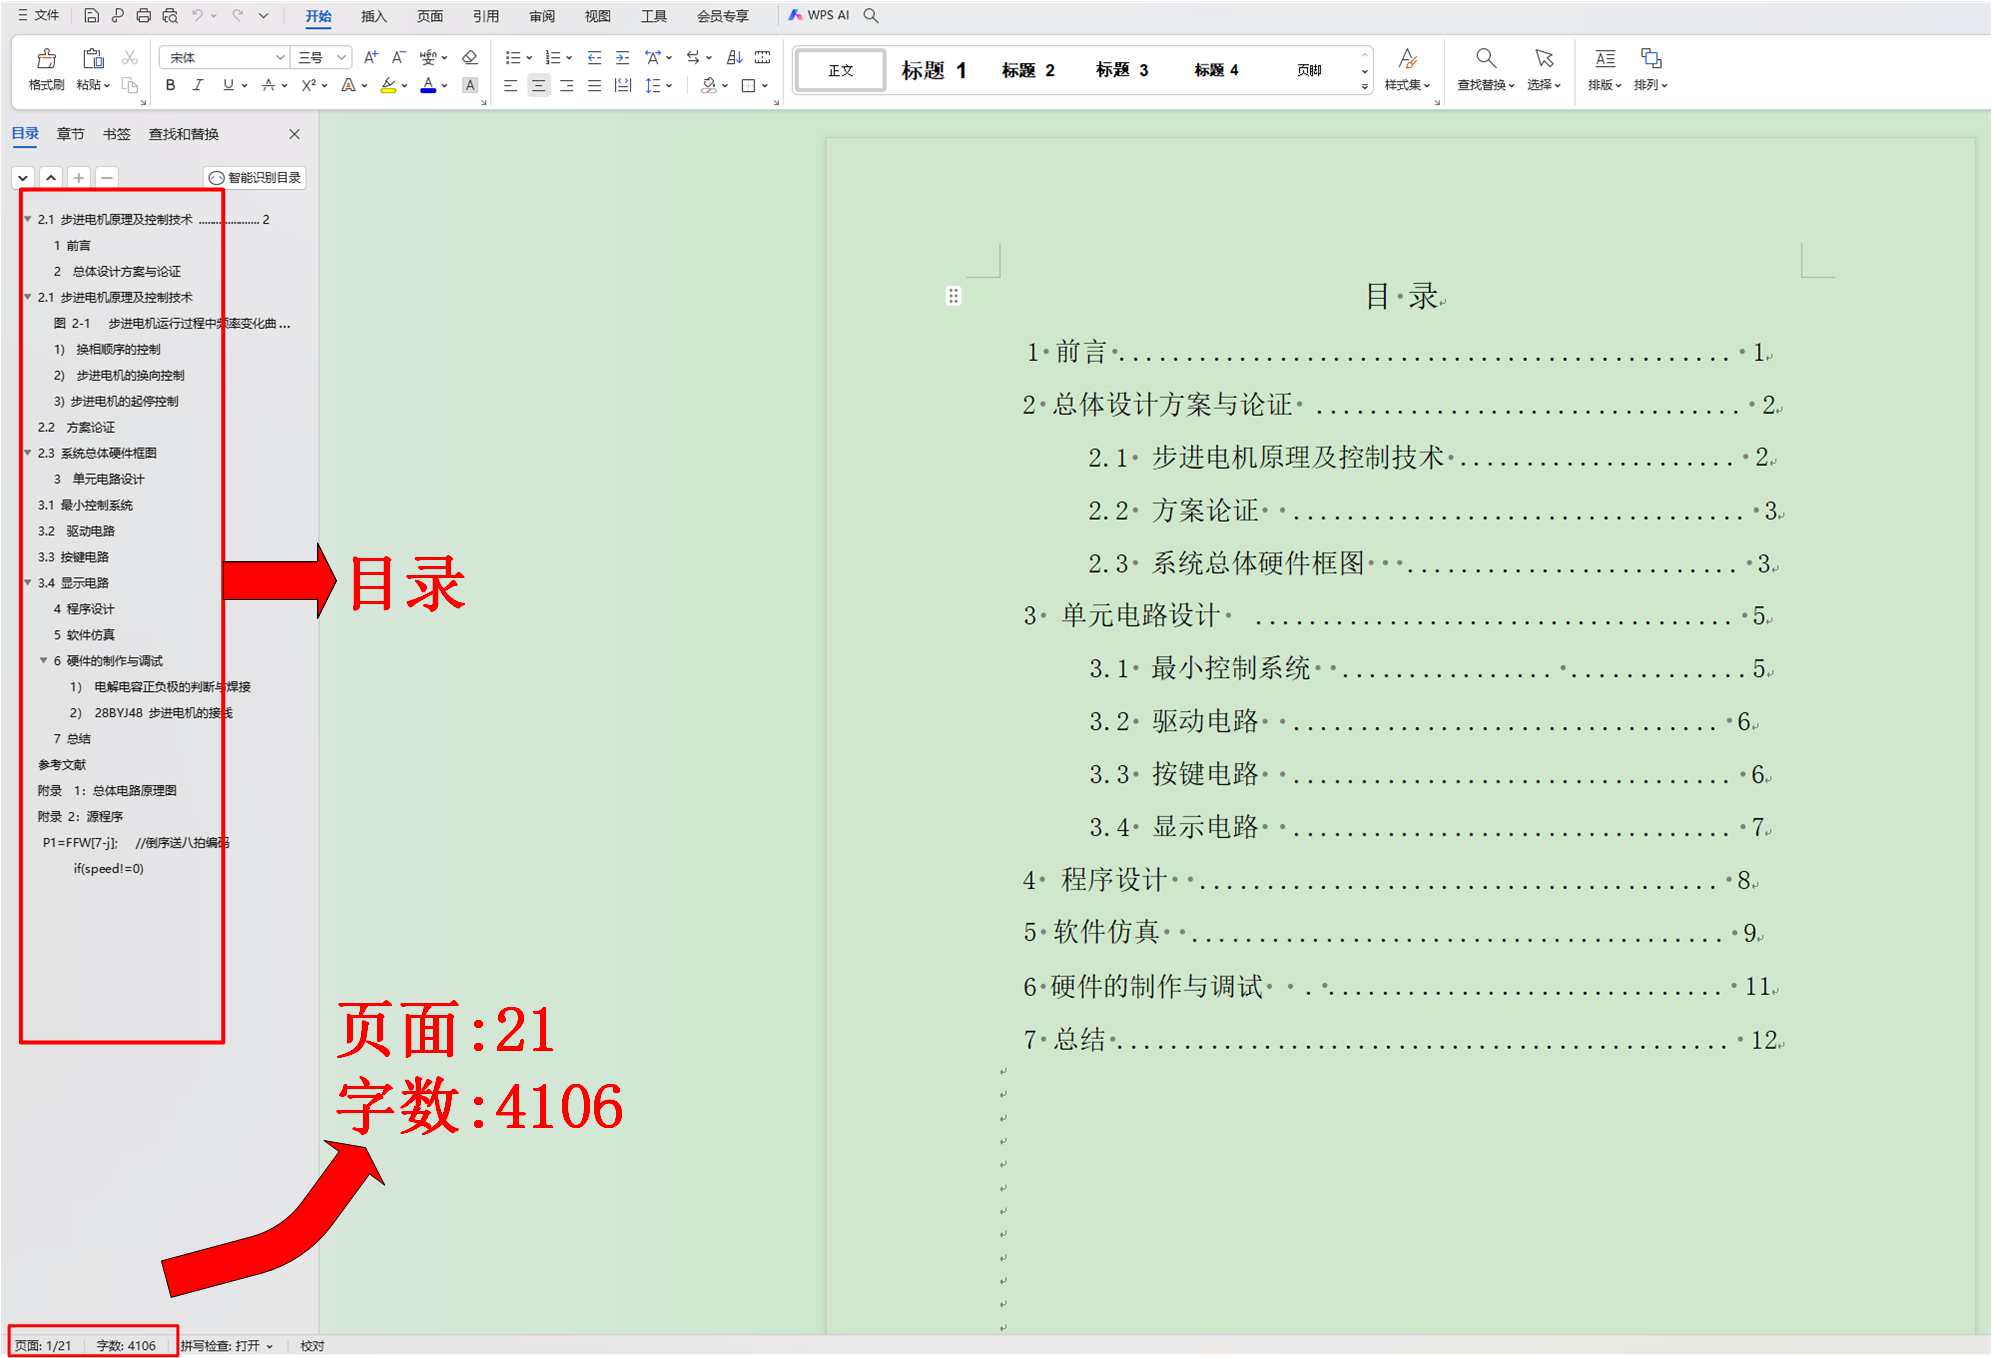Screen dimensions: 1992x1358
Task: Click the Undo arrow icon
Action: tap(197, 15)
